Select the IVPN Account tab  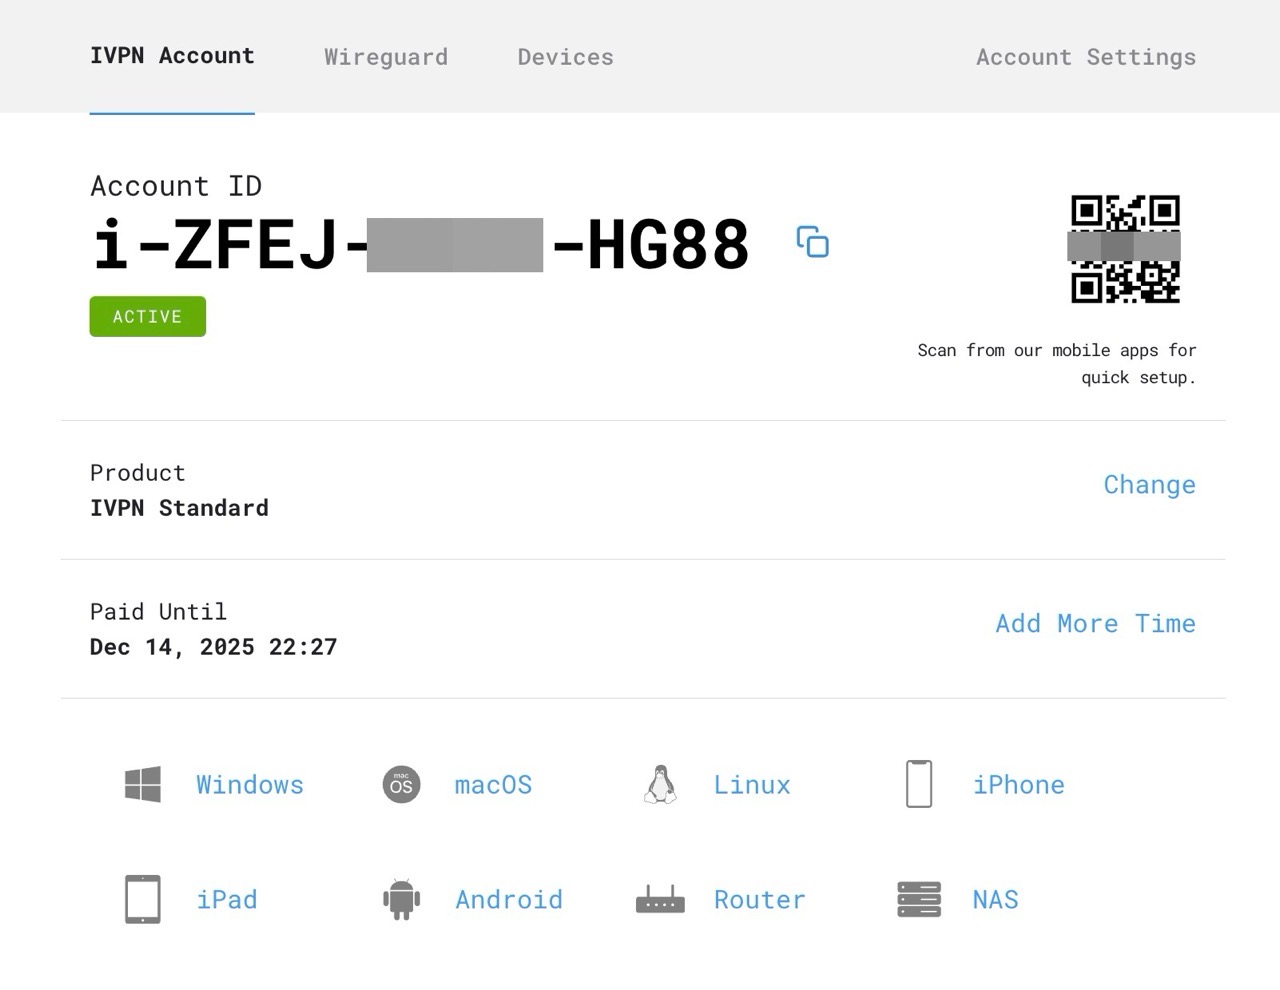tap(172, 56)
